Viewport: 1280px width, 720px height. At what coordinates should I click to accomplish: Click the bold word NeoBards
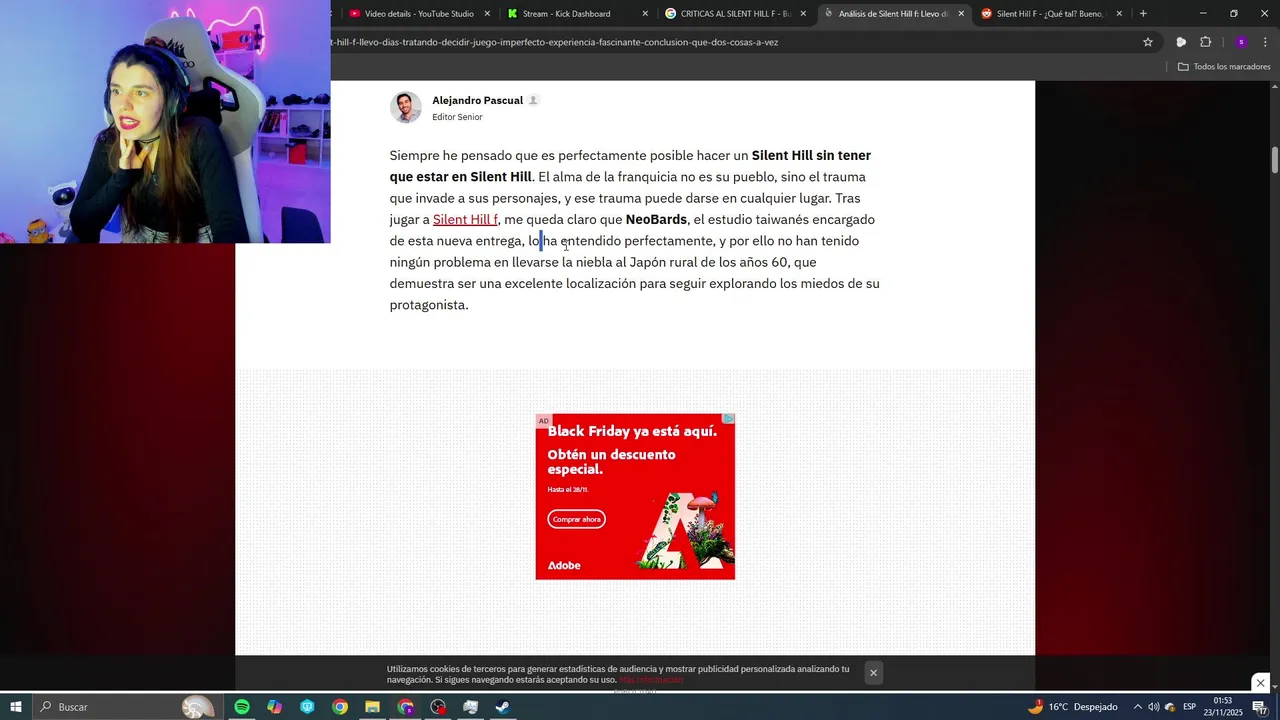pos(656,220)
